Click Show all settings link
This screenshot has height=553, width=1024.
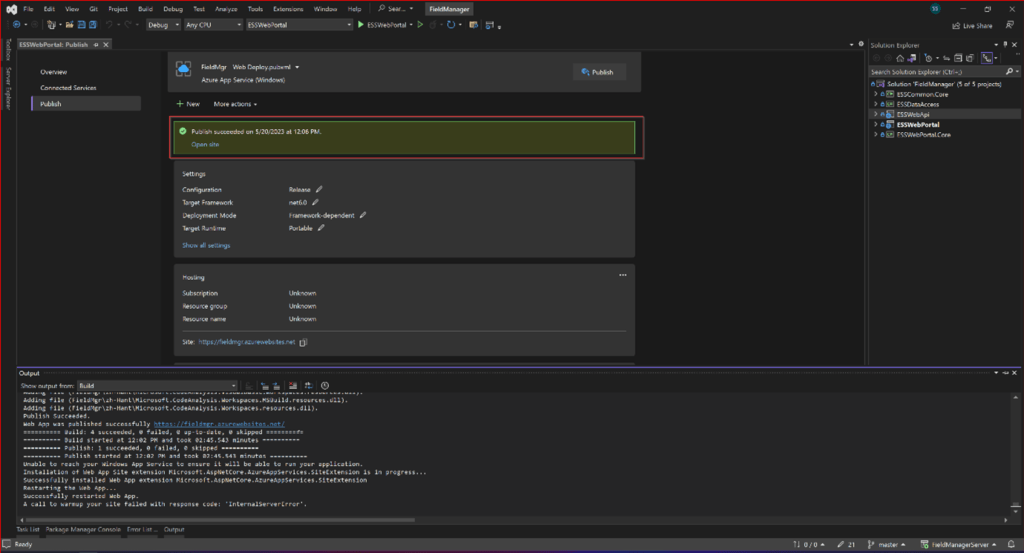tap(206, 245)
